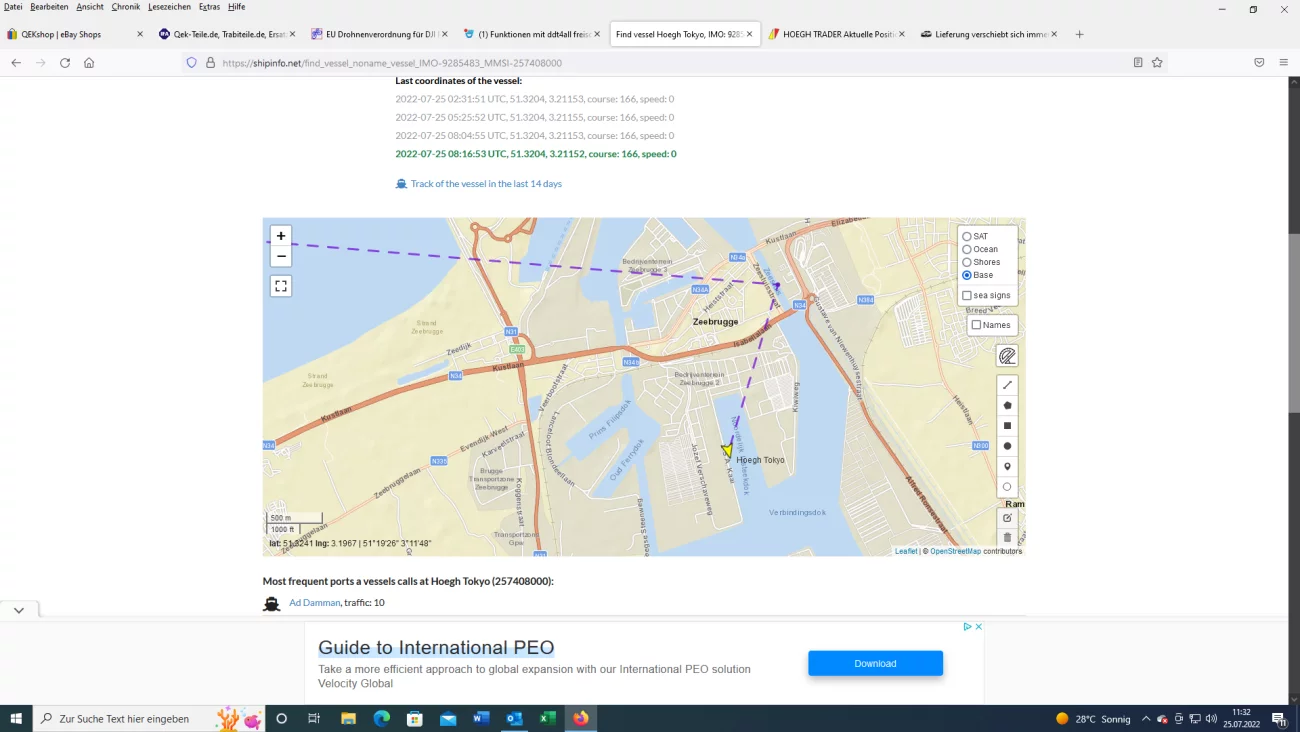The image size is (1300, 732).
Task: Open the Extras menu
Action: click(209, 7)
